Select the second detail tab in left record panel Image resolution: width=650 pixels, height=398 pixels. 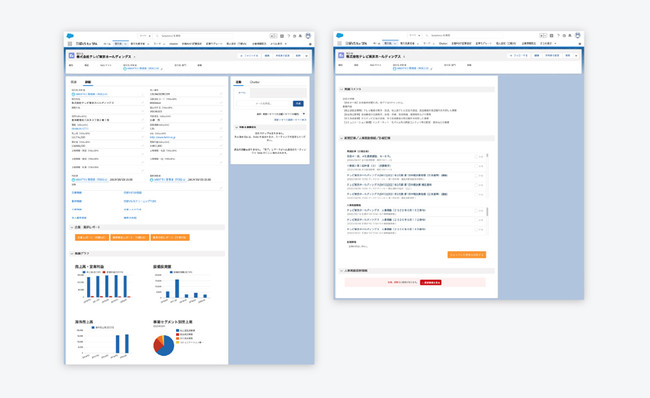[x=88, y=82]
